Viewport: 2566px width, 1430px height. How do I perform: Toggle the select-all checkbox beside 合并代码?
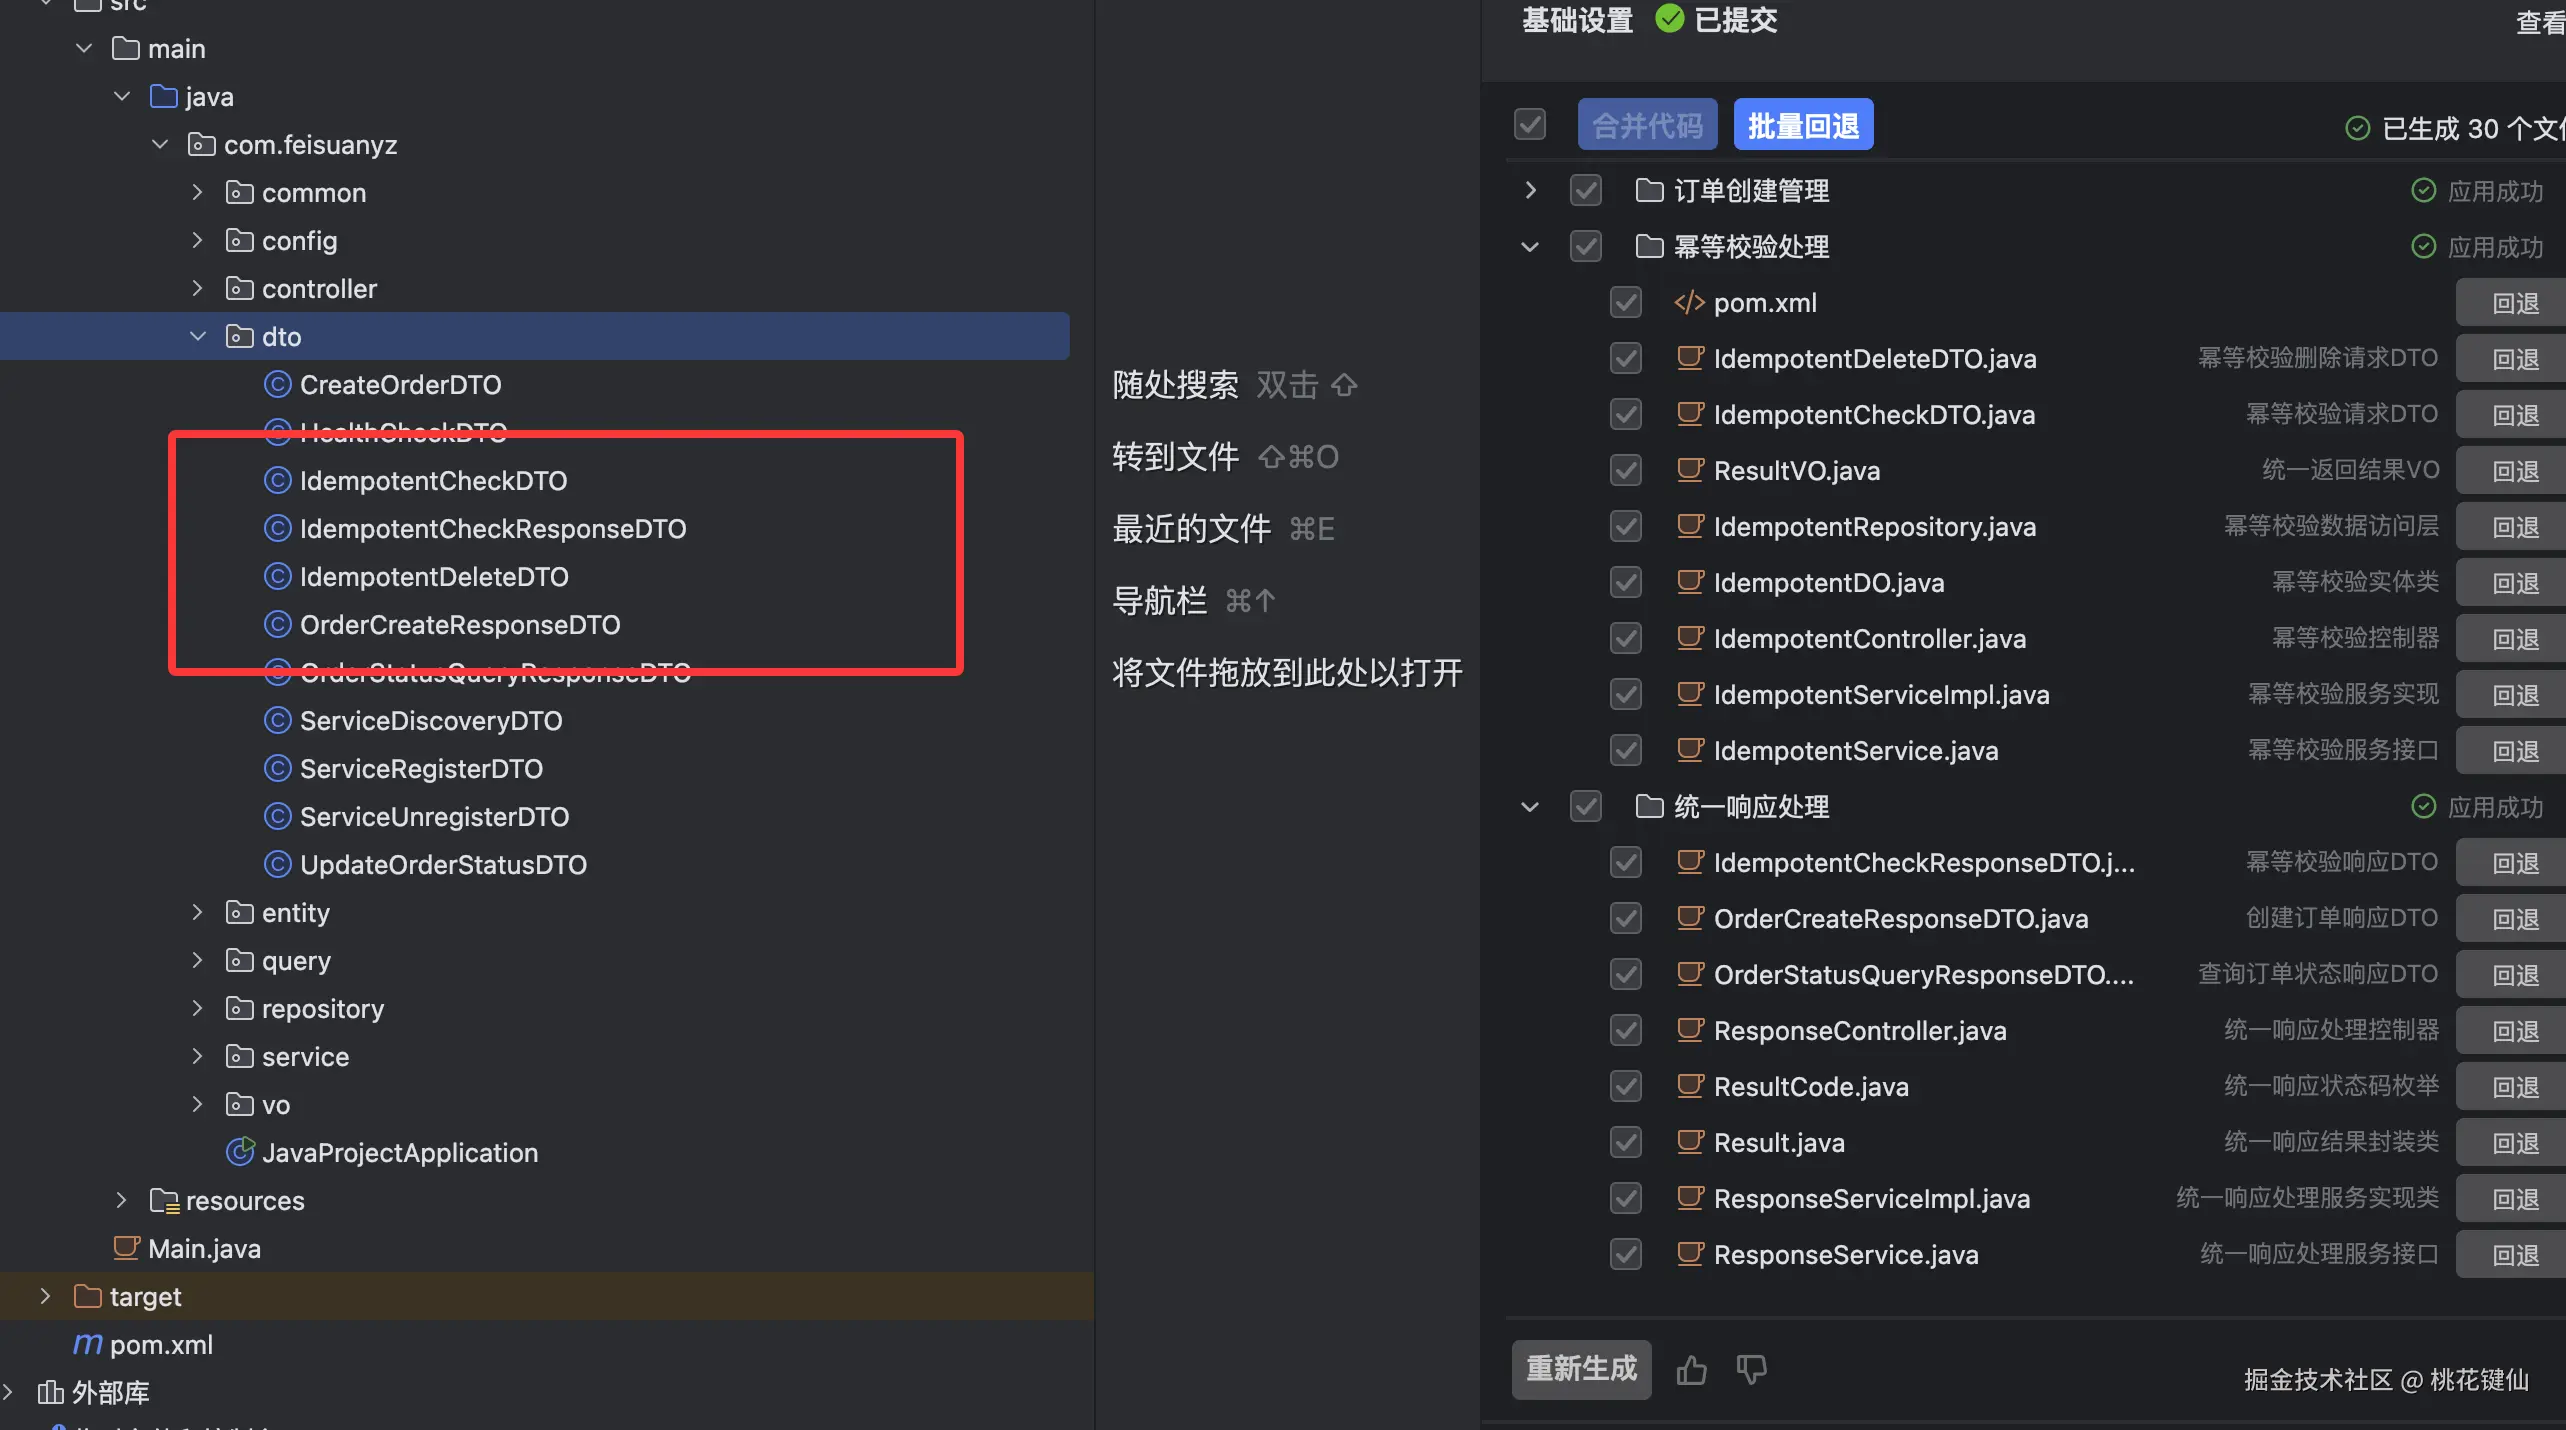pyautogui.click(x=1530, y=125)
